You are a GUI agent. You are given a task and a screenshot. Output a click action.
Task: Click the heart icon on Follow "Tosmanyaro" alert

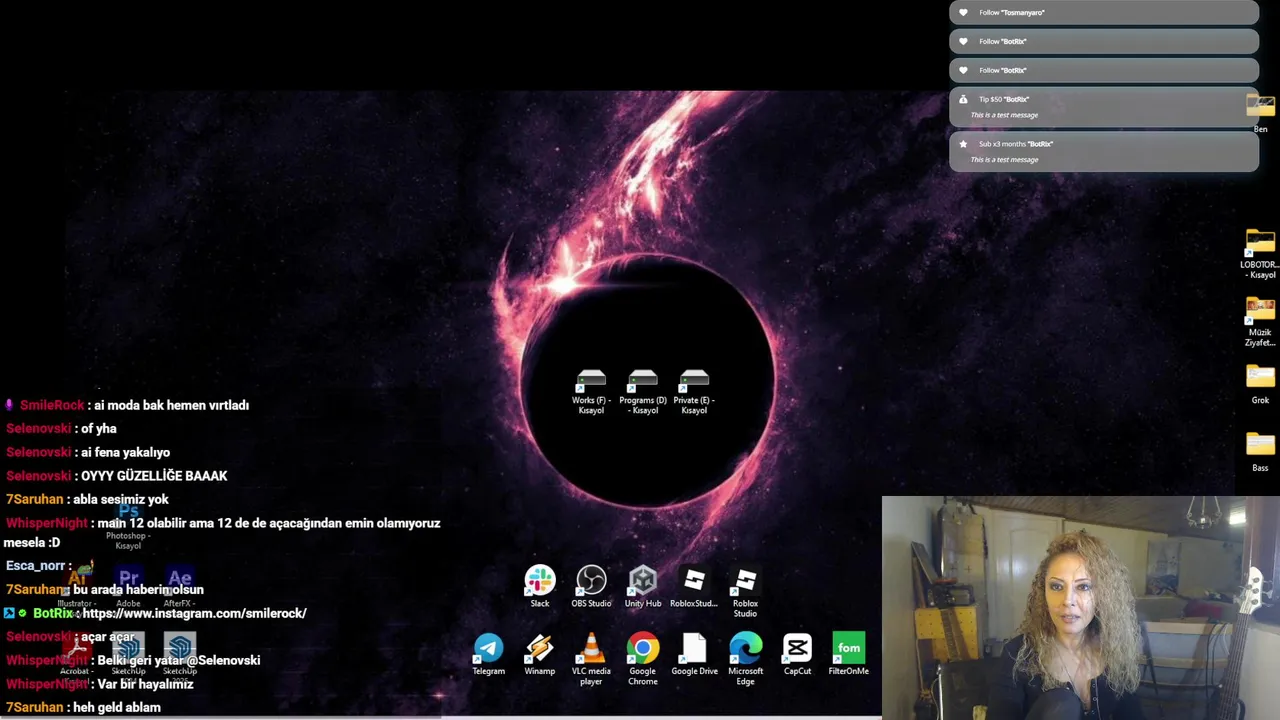pos(963,12)
